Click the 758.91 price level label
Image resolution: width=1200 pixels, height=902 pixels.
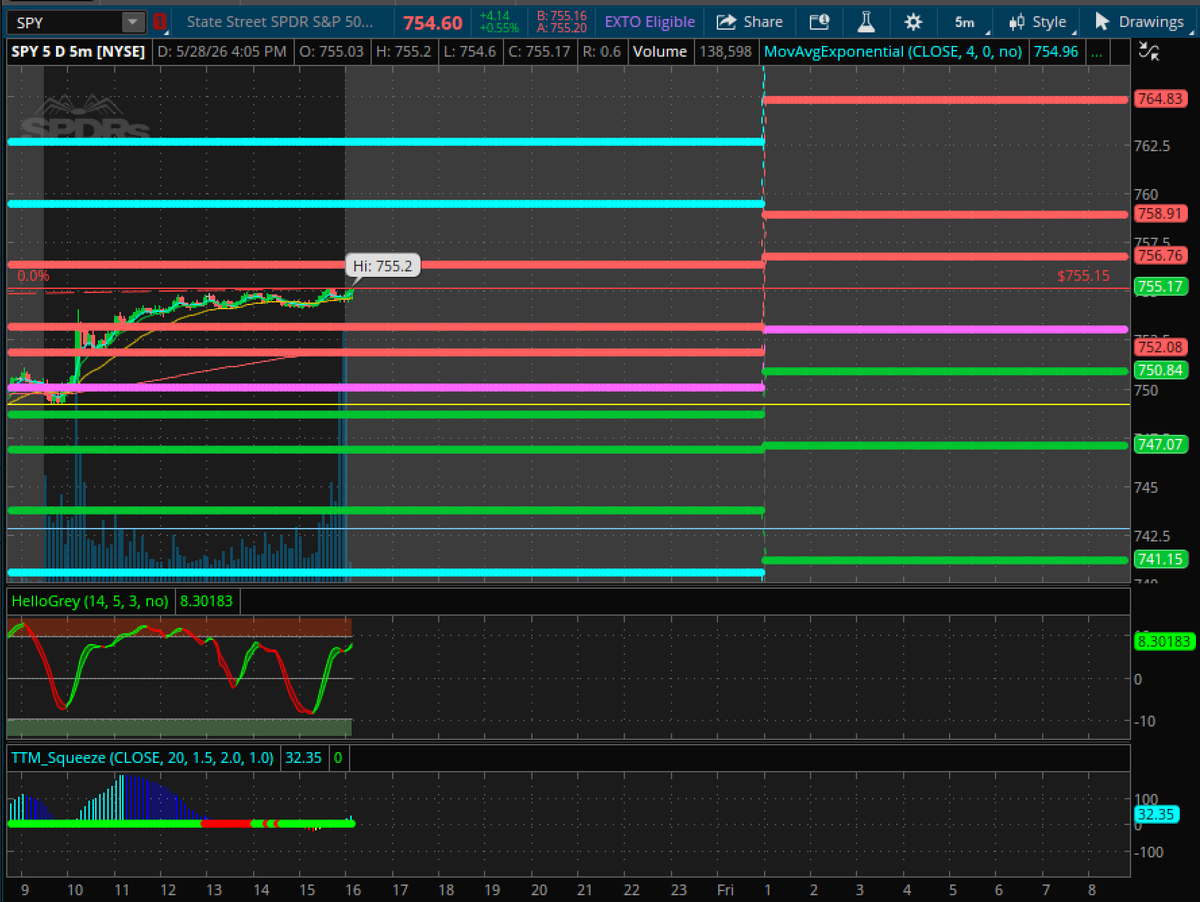pyautogui.click(x=1160, y=213)
